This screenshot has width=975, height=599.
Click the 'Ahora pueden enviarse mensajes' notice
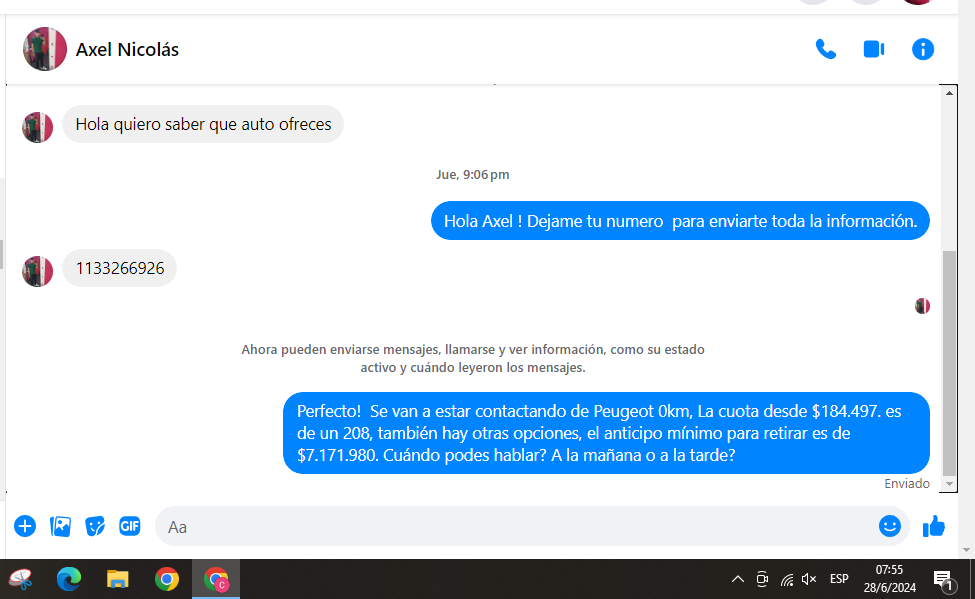pos(473,358)
